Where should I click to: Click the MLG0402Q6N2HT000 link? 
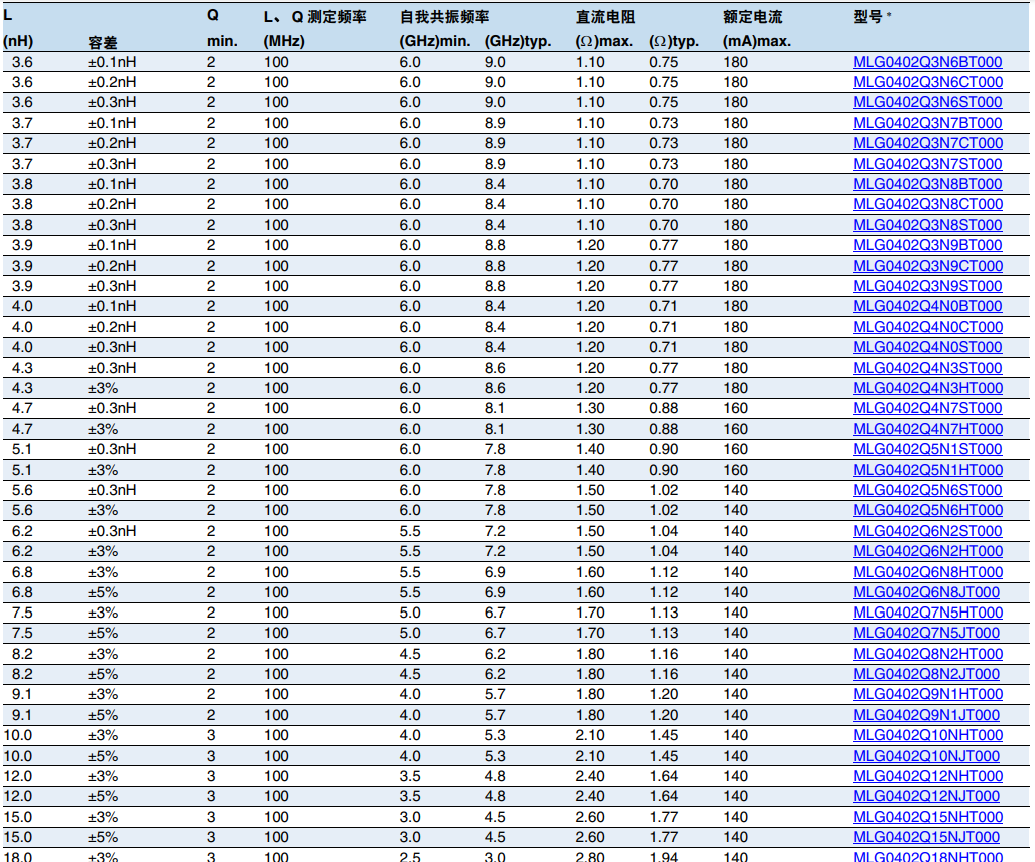pos(927,551)
